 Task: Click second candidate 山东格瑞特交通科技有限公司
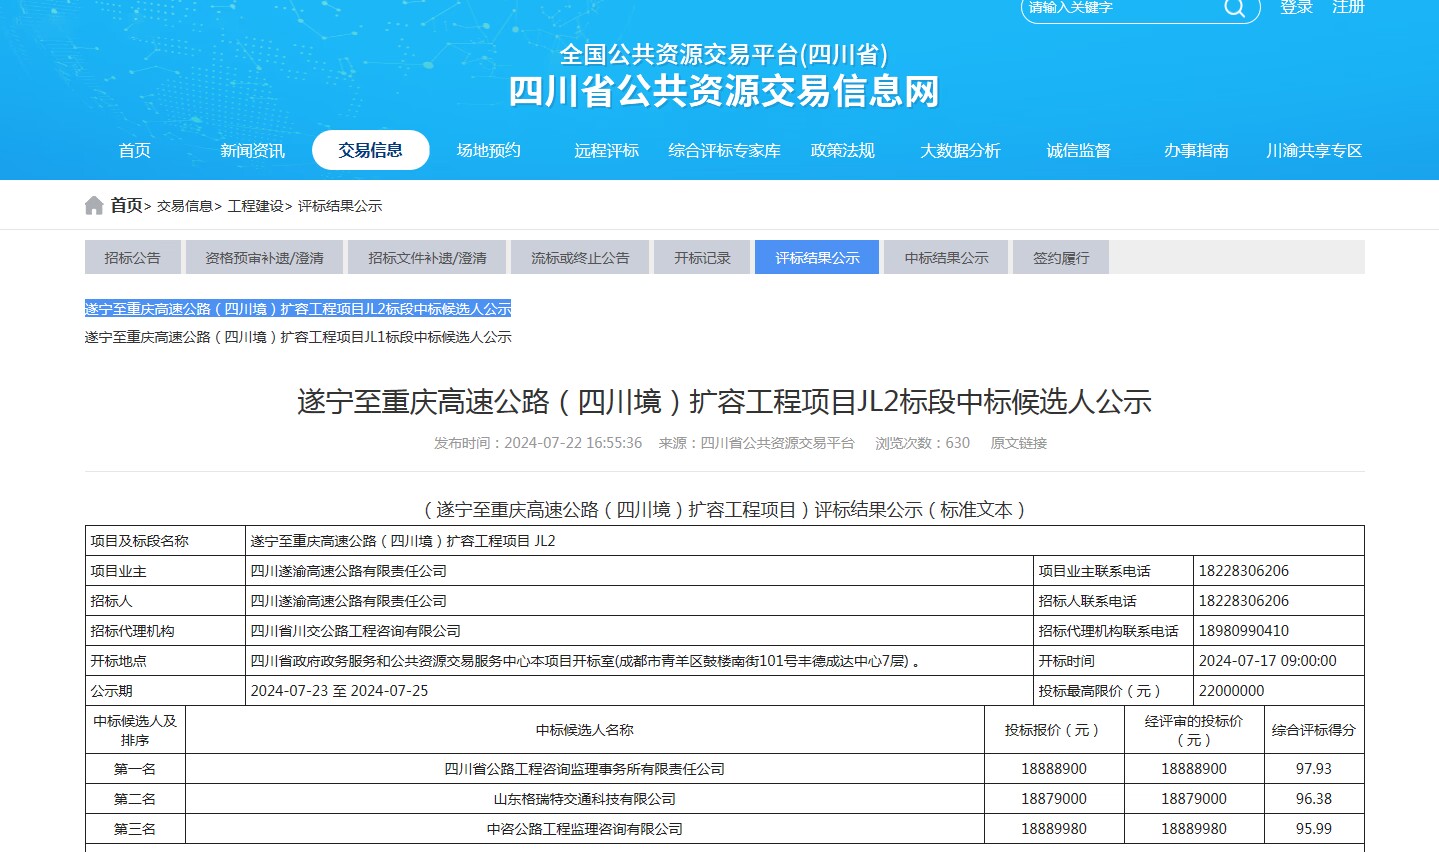coord(585,799)
